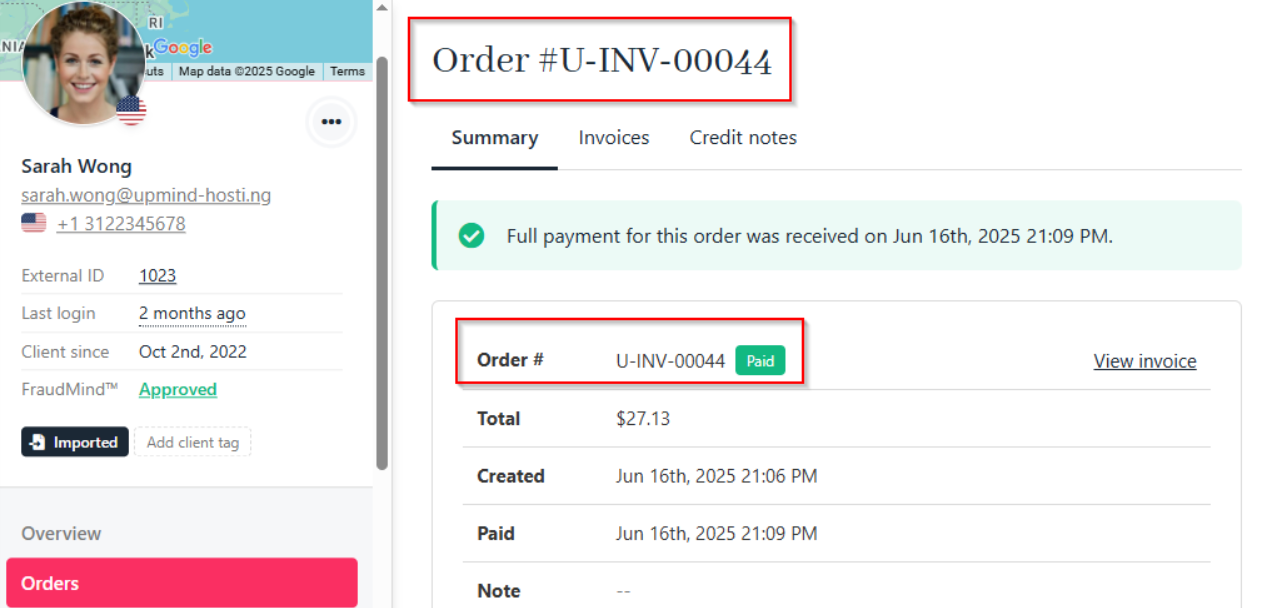Click the sidebar vertical scrollbar
The height and width of the screenshot is (608, 1272).
382,262
